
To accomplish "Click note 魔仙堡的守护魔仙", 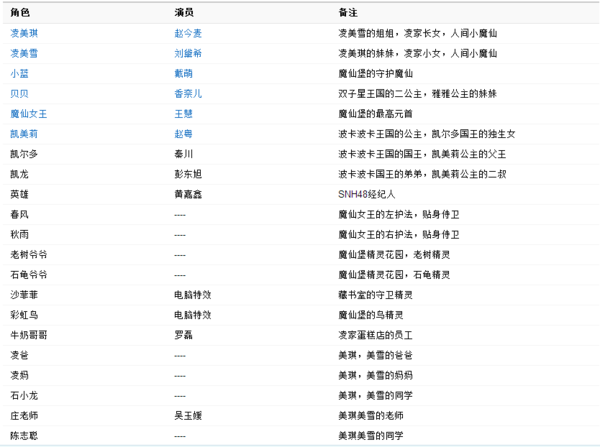I will pos(375,73).
